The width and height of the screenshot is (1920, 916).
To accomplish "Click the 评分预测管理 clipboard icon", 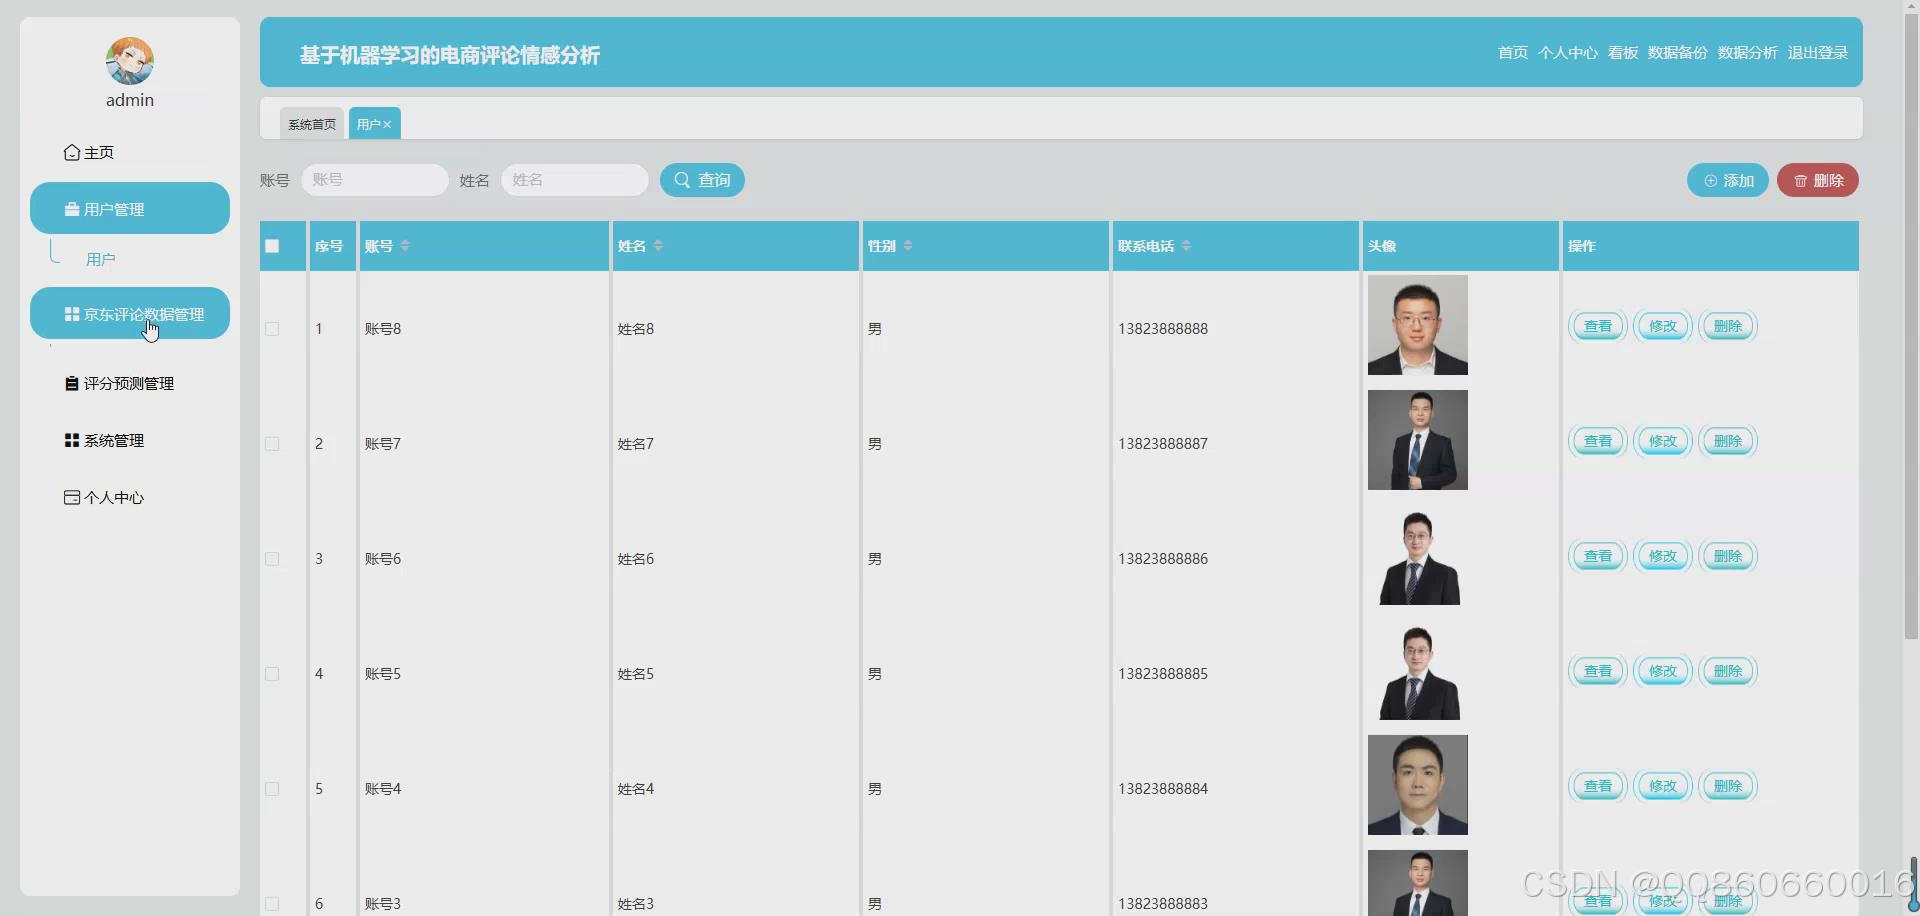I will [72, 384].
